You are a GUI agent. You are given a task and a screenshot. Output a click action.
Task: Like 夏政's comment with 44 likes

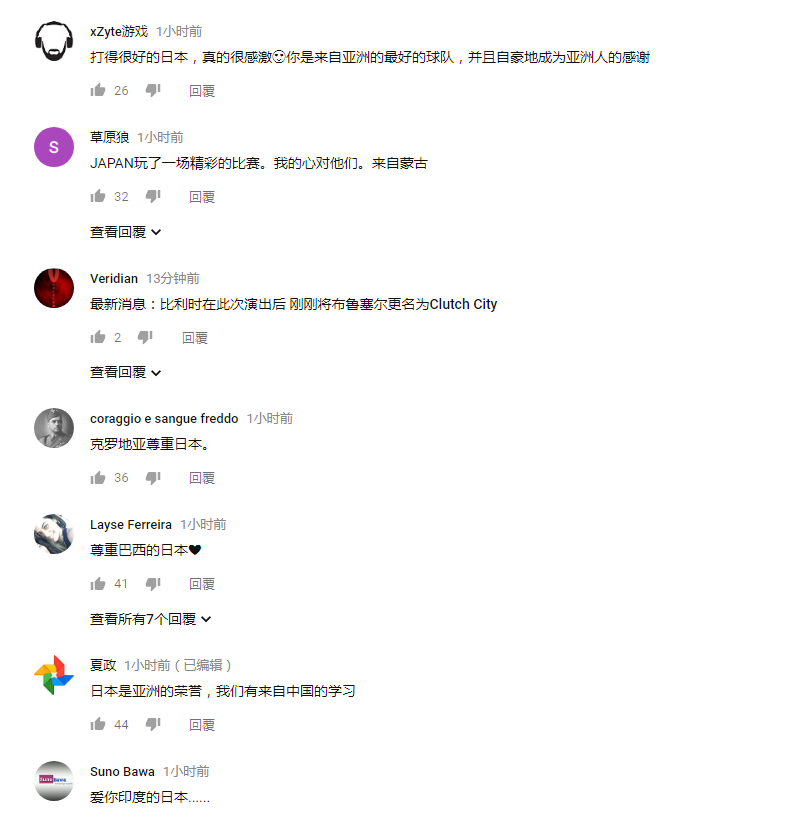(x=97, y=724)
